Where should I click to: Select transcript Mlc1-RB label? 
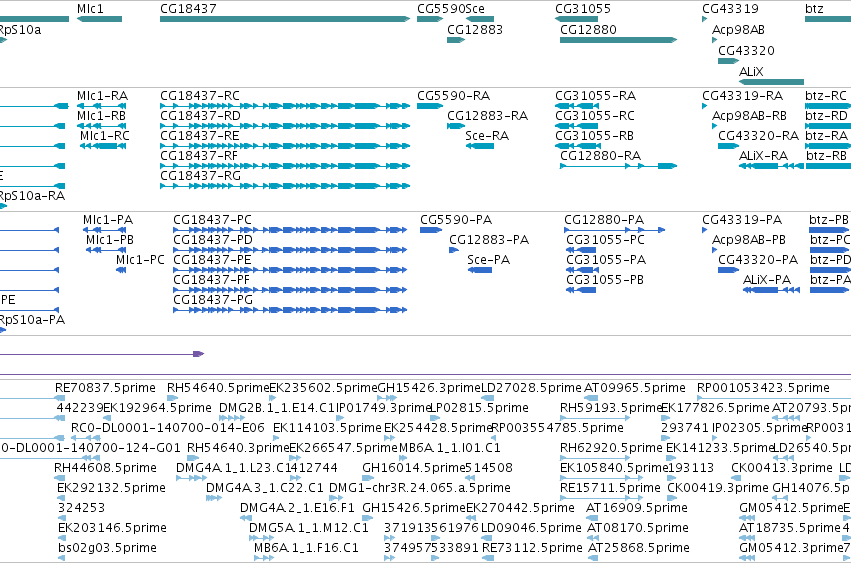(x=101, y=116)
